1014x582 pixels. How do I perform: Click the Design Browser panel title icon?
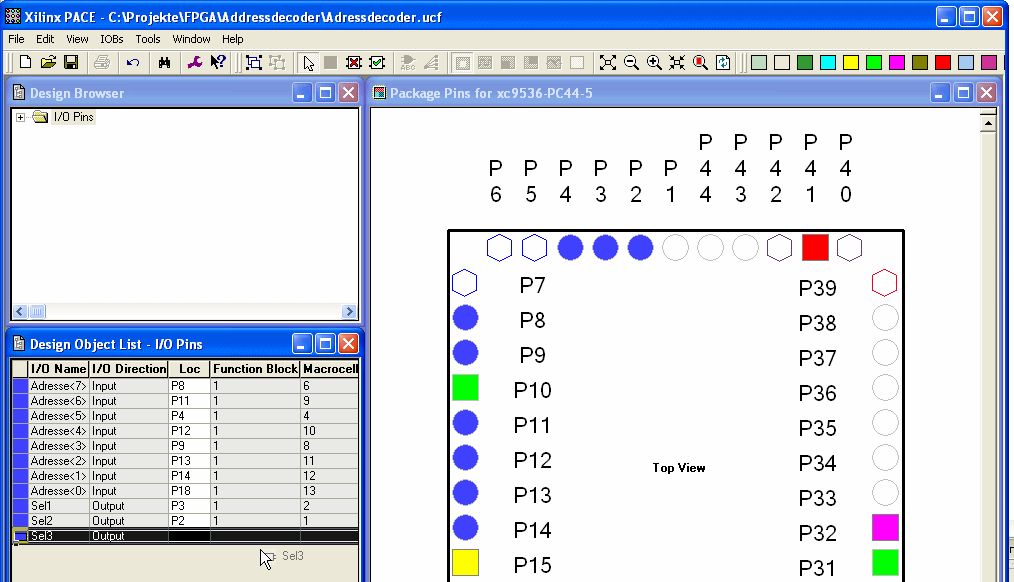19,92
